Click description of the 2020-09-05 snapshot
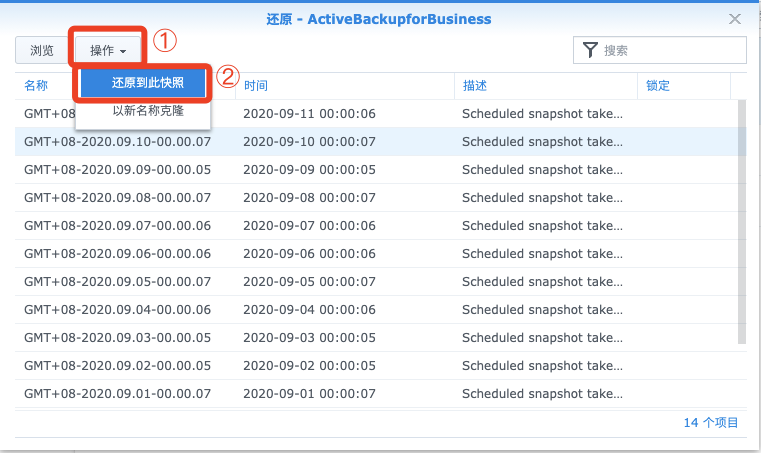The width and height of the screenshot is (761, 453). pos(542,282)
